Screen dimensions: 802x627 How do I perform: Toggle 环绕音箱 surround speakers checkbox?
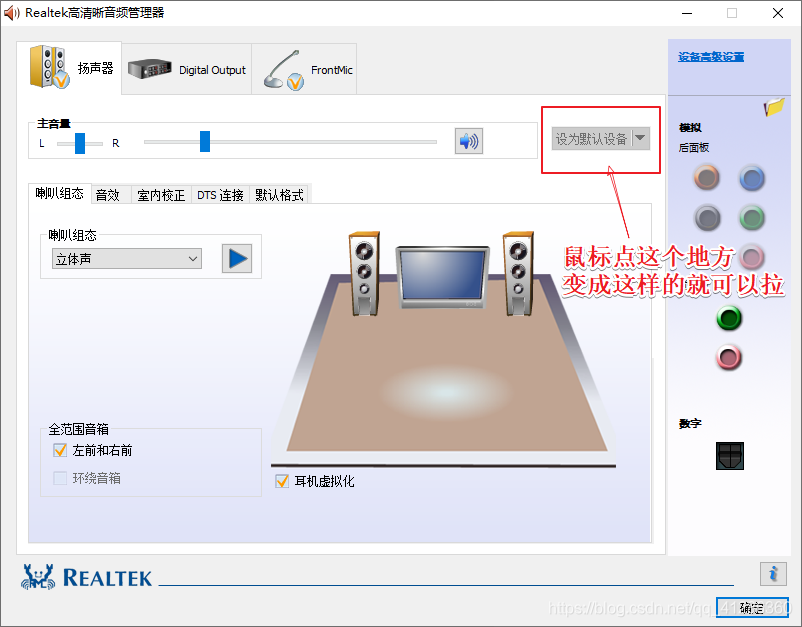(x=60, y=478)
